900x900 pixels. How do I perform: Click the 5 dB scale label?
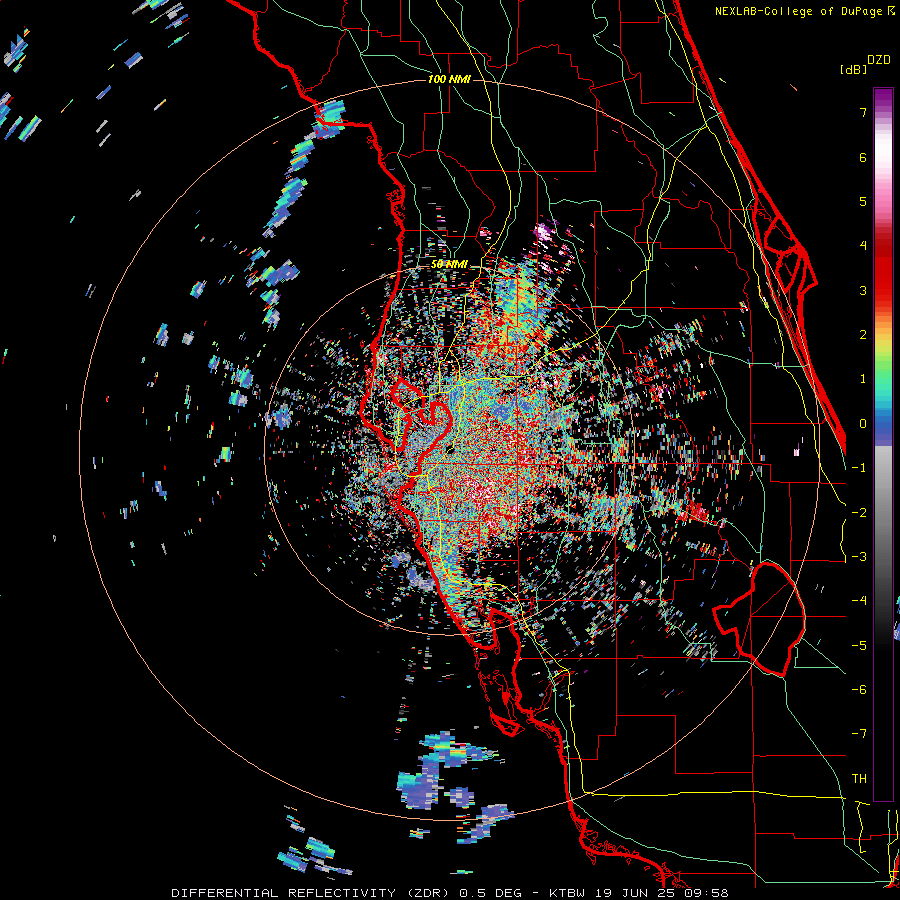(x=863, y=201)
